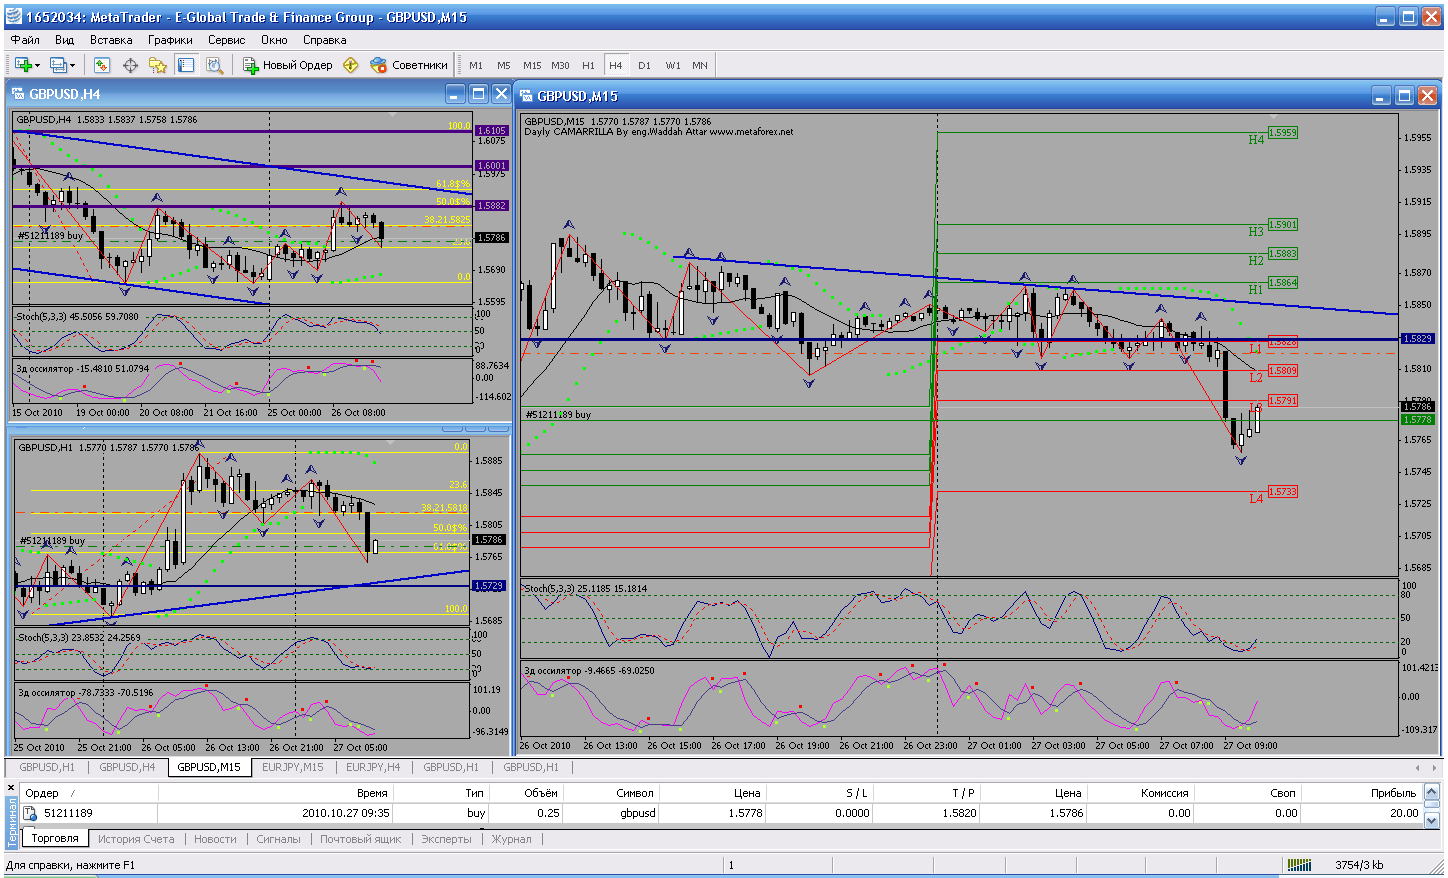Click the order icon next to 51211189
This screenshot has height=878, width=1448.
point(31,813)
